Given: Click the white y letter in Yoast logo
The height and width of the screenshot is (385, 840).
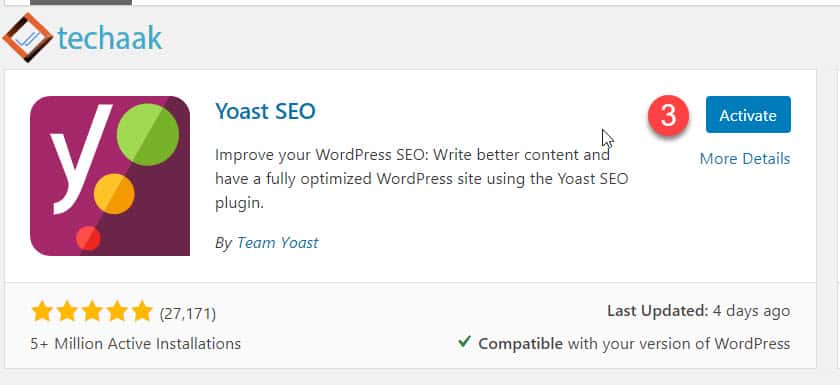Looking at the screenshot, I should [79, 158].
